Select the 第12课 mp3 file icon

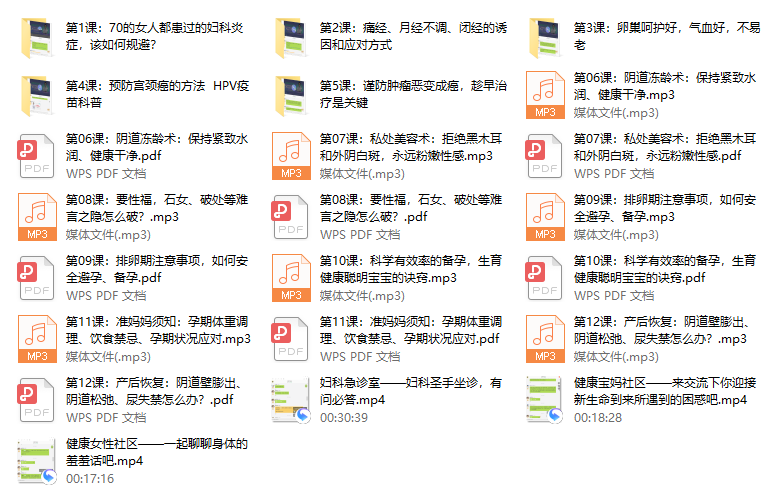point(545,339)
